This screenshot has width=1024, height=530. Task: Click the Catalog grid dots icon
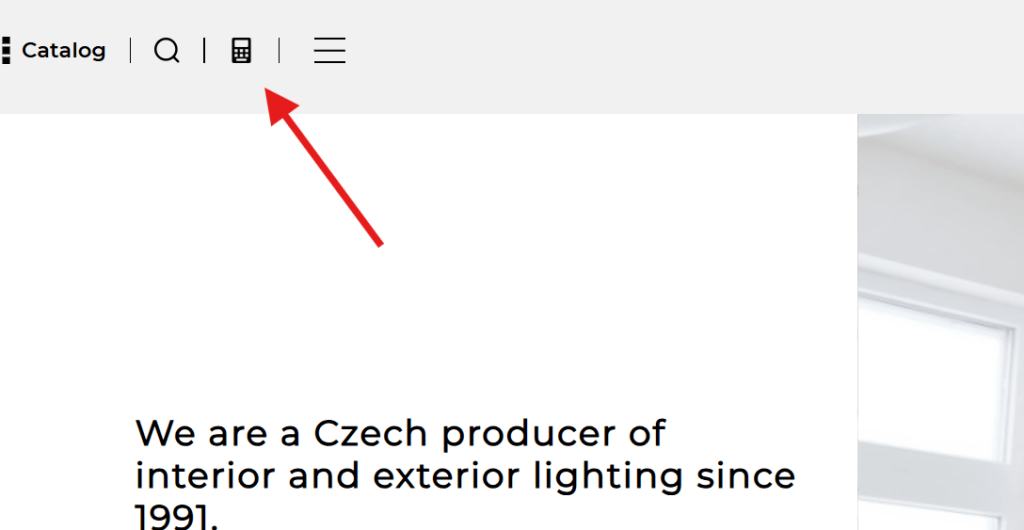[6, 50]
